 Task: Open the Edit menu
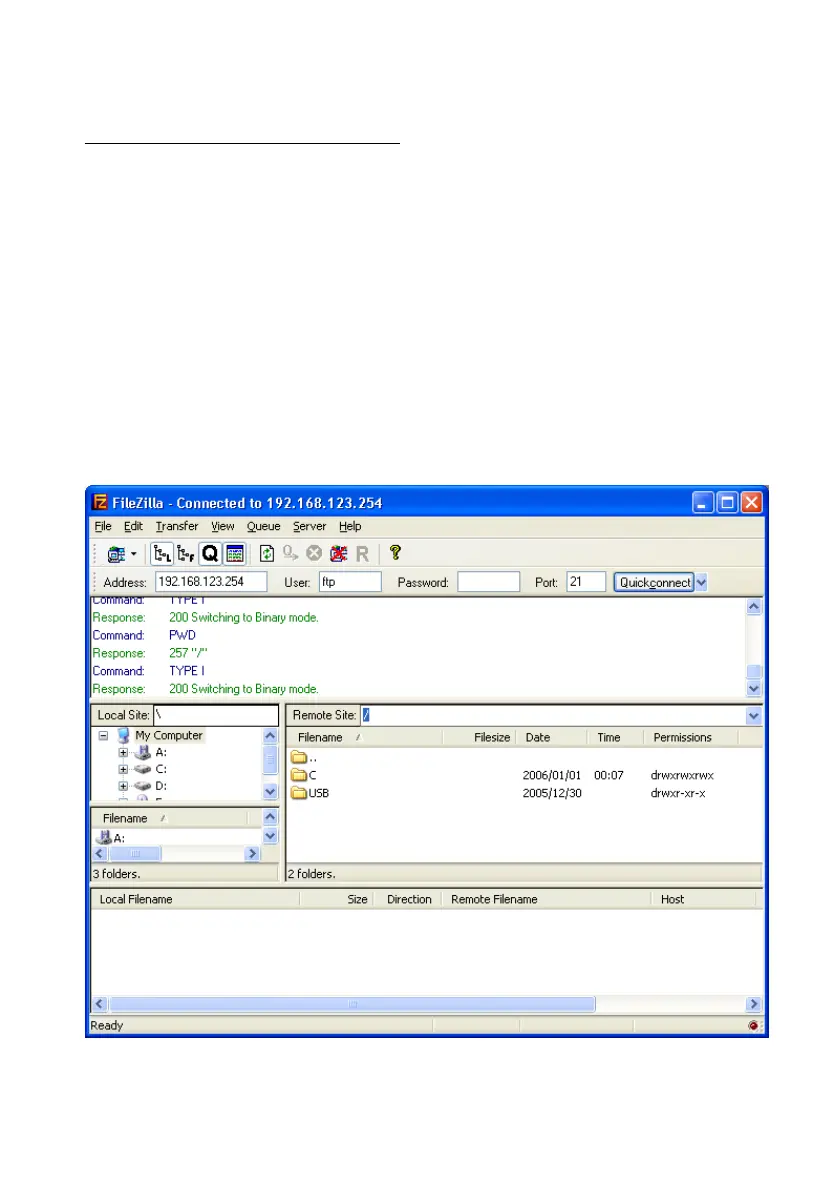pyautogui.click(x=133, y=526)
